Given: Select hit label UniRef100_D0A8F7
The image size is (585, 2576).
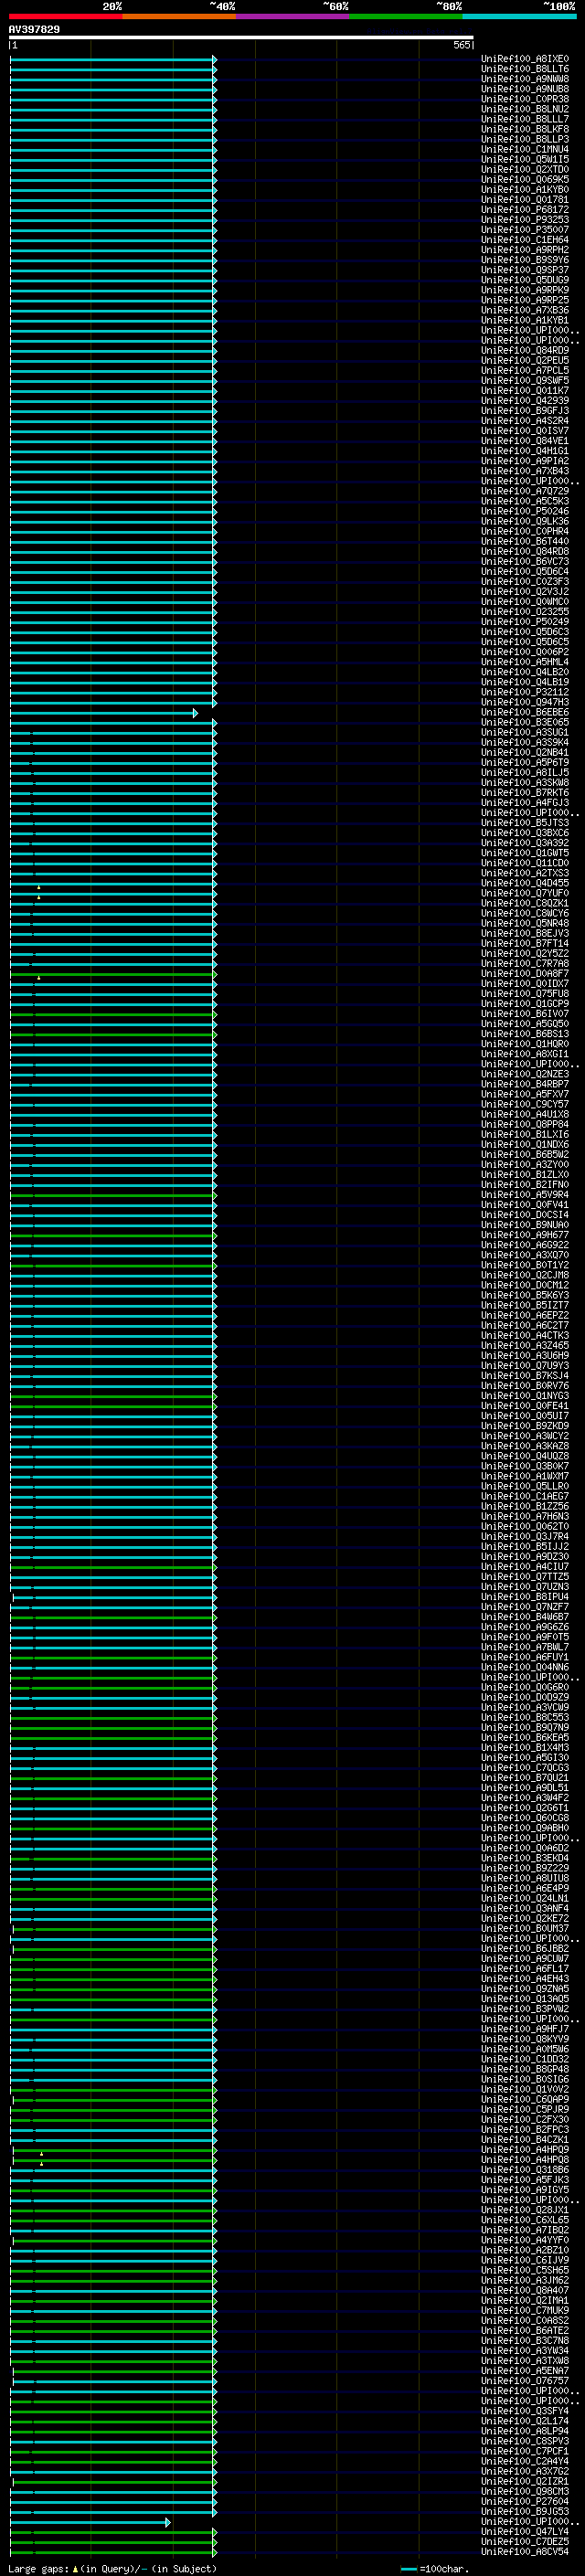Looking at the screenshot, I should 525,973.
